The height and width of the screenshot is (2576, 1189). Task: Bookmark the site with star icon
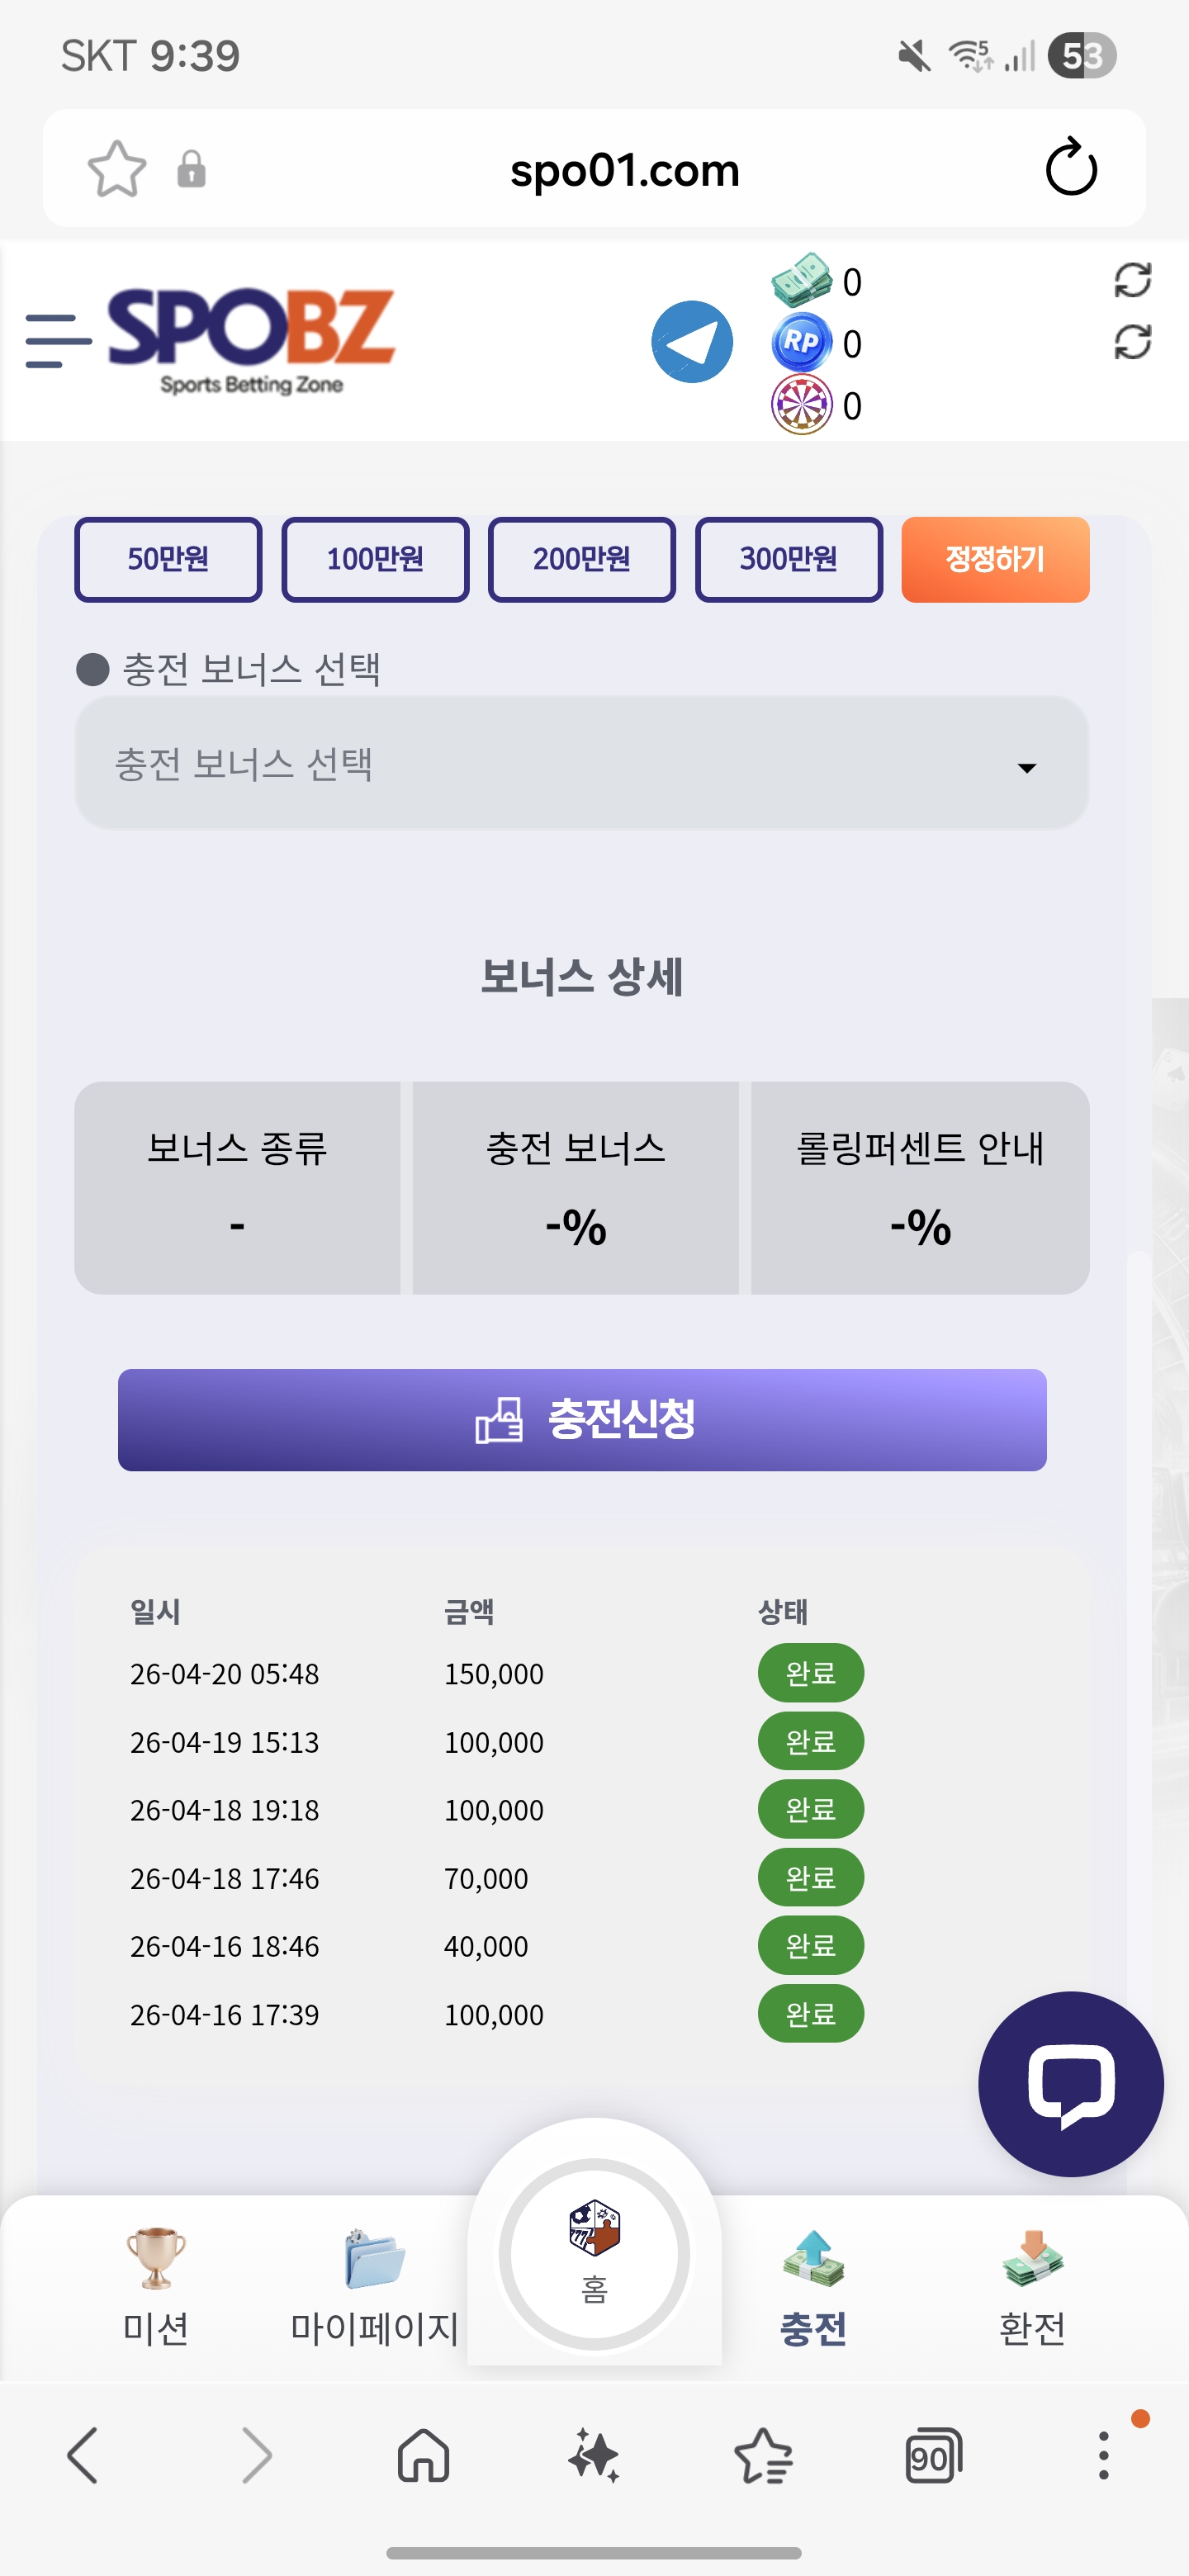pyautogui.click(x=117, y=168)
